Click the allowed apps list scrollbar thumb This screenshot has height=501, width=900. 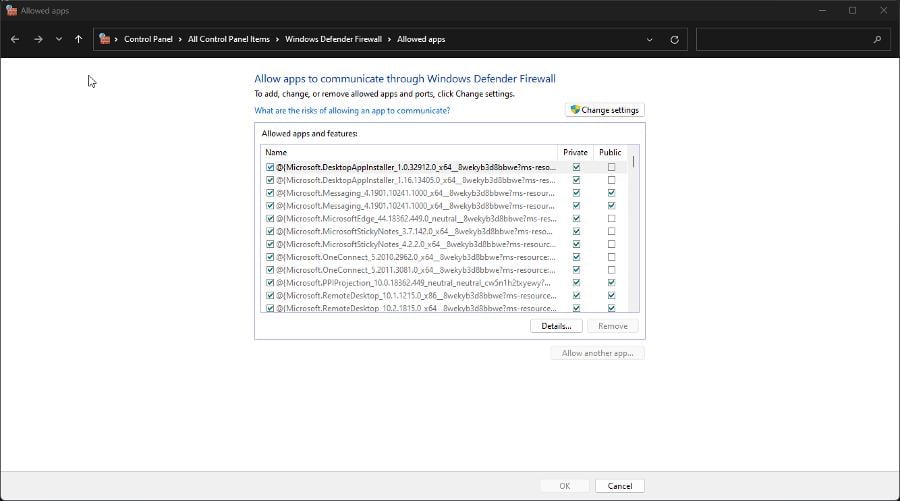click(634, 161)
